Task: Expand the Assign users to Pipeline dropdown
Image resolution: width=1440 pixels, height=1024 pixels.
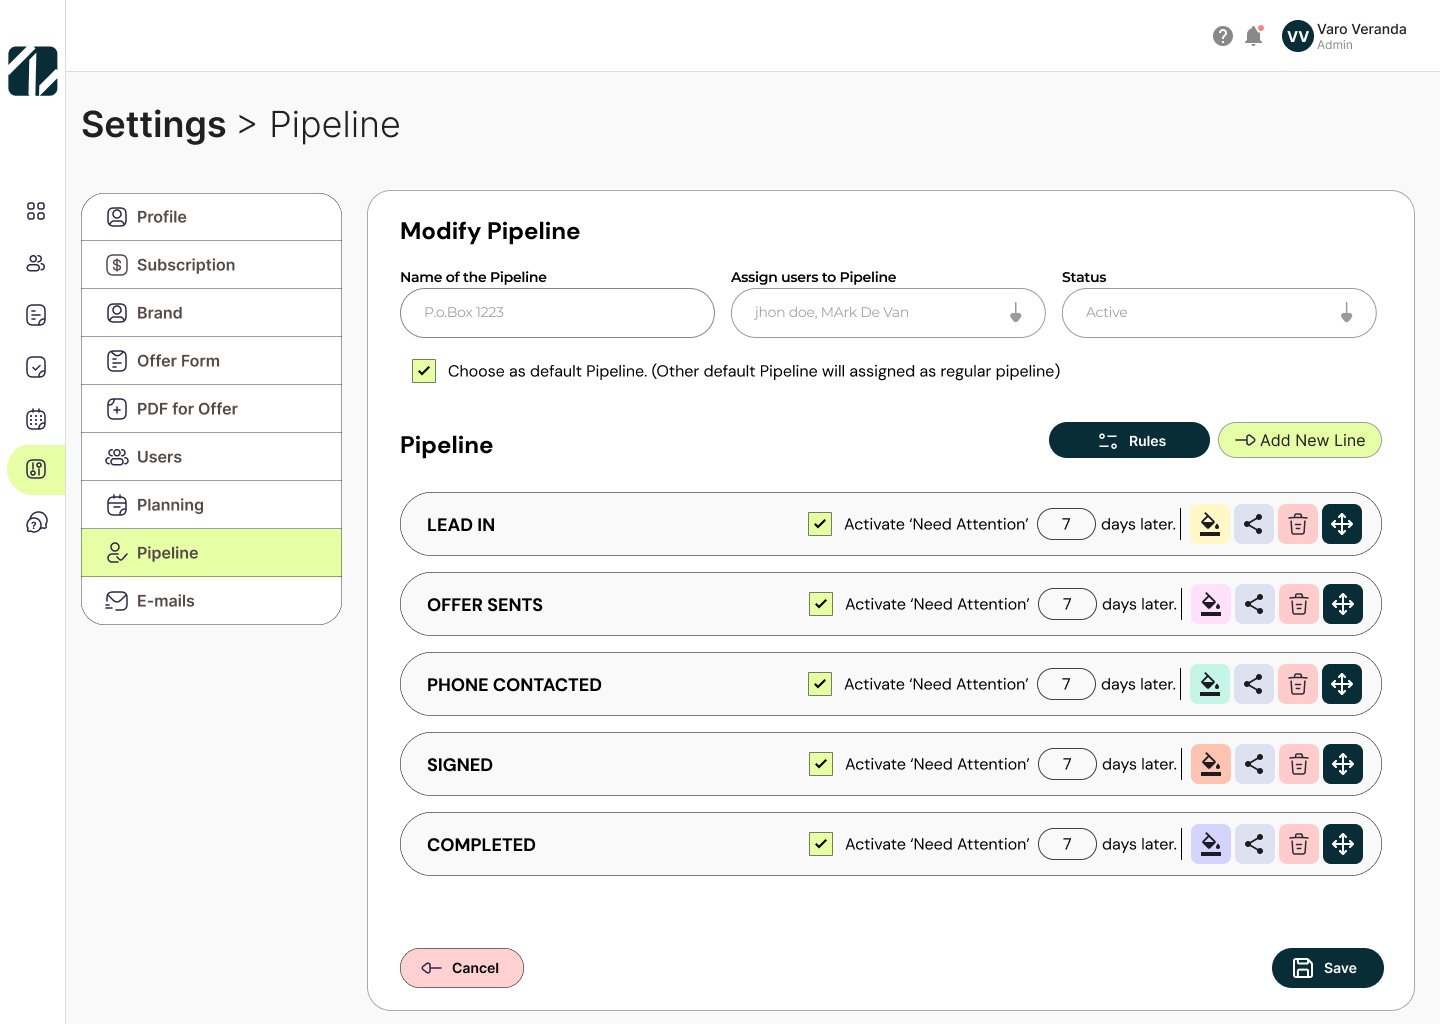Action: [1015, 313]
